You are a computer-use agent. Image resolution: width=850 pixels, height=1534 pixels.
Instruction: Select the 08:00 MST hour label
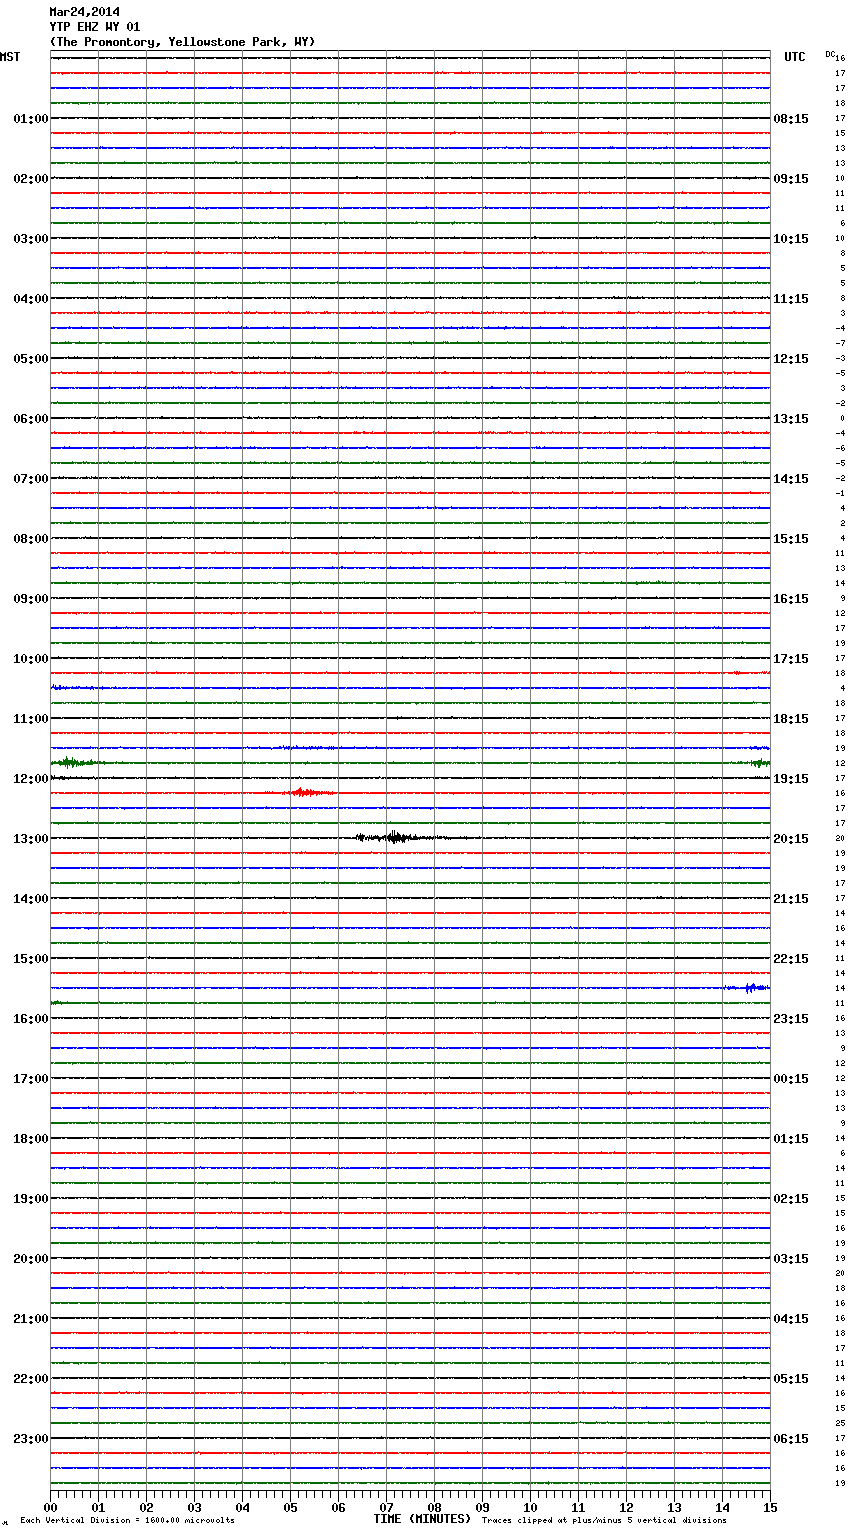30,539
